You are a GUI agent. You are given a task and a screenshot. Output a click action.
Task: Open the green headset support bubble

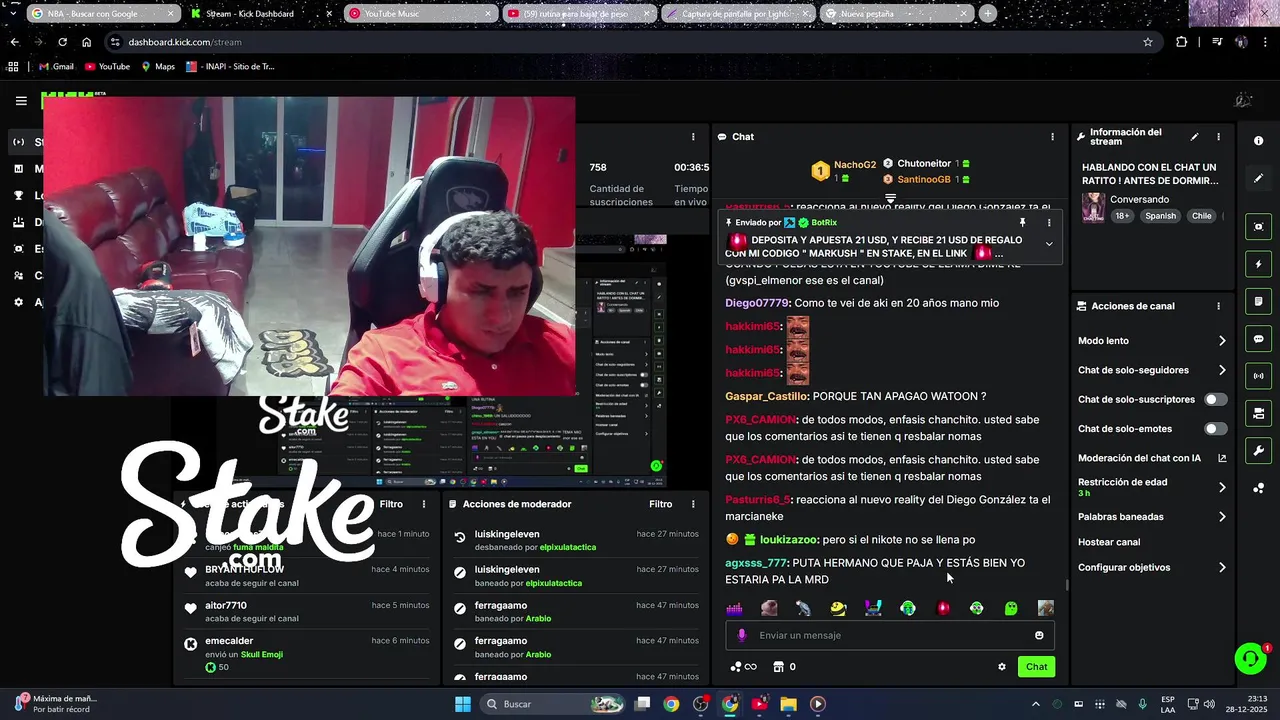(x=1250, y=658)
